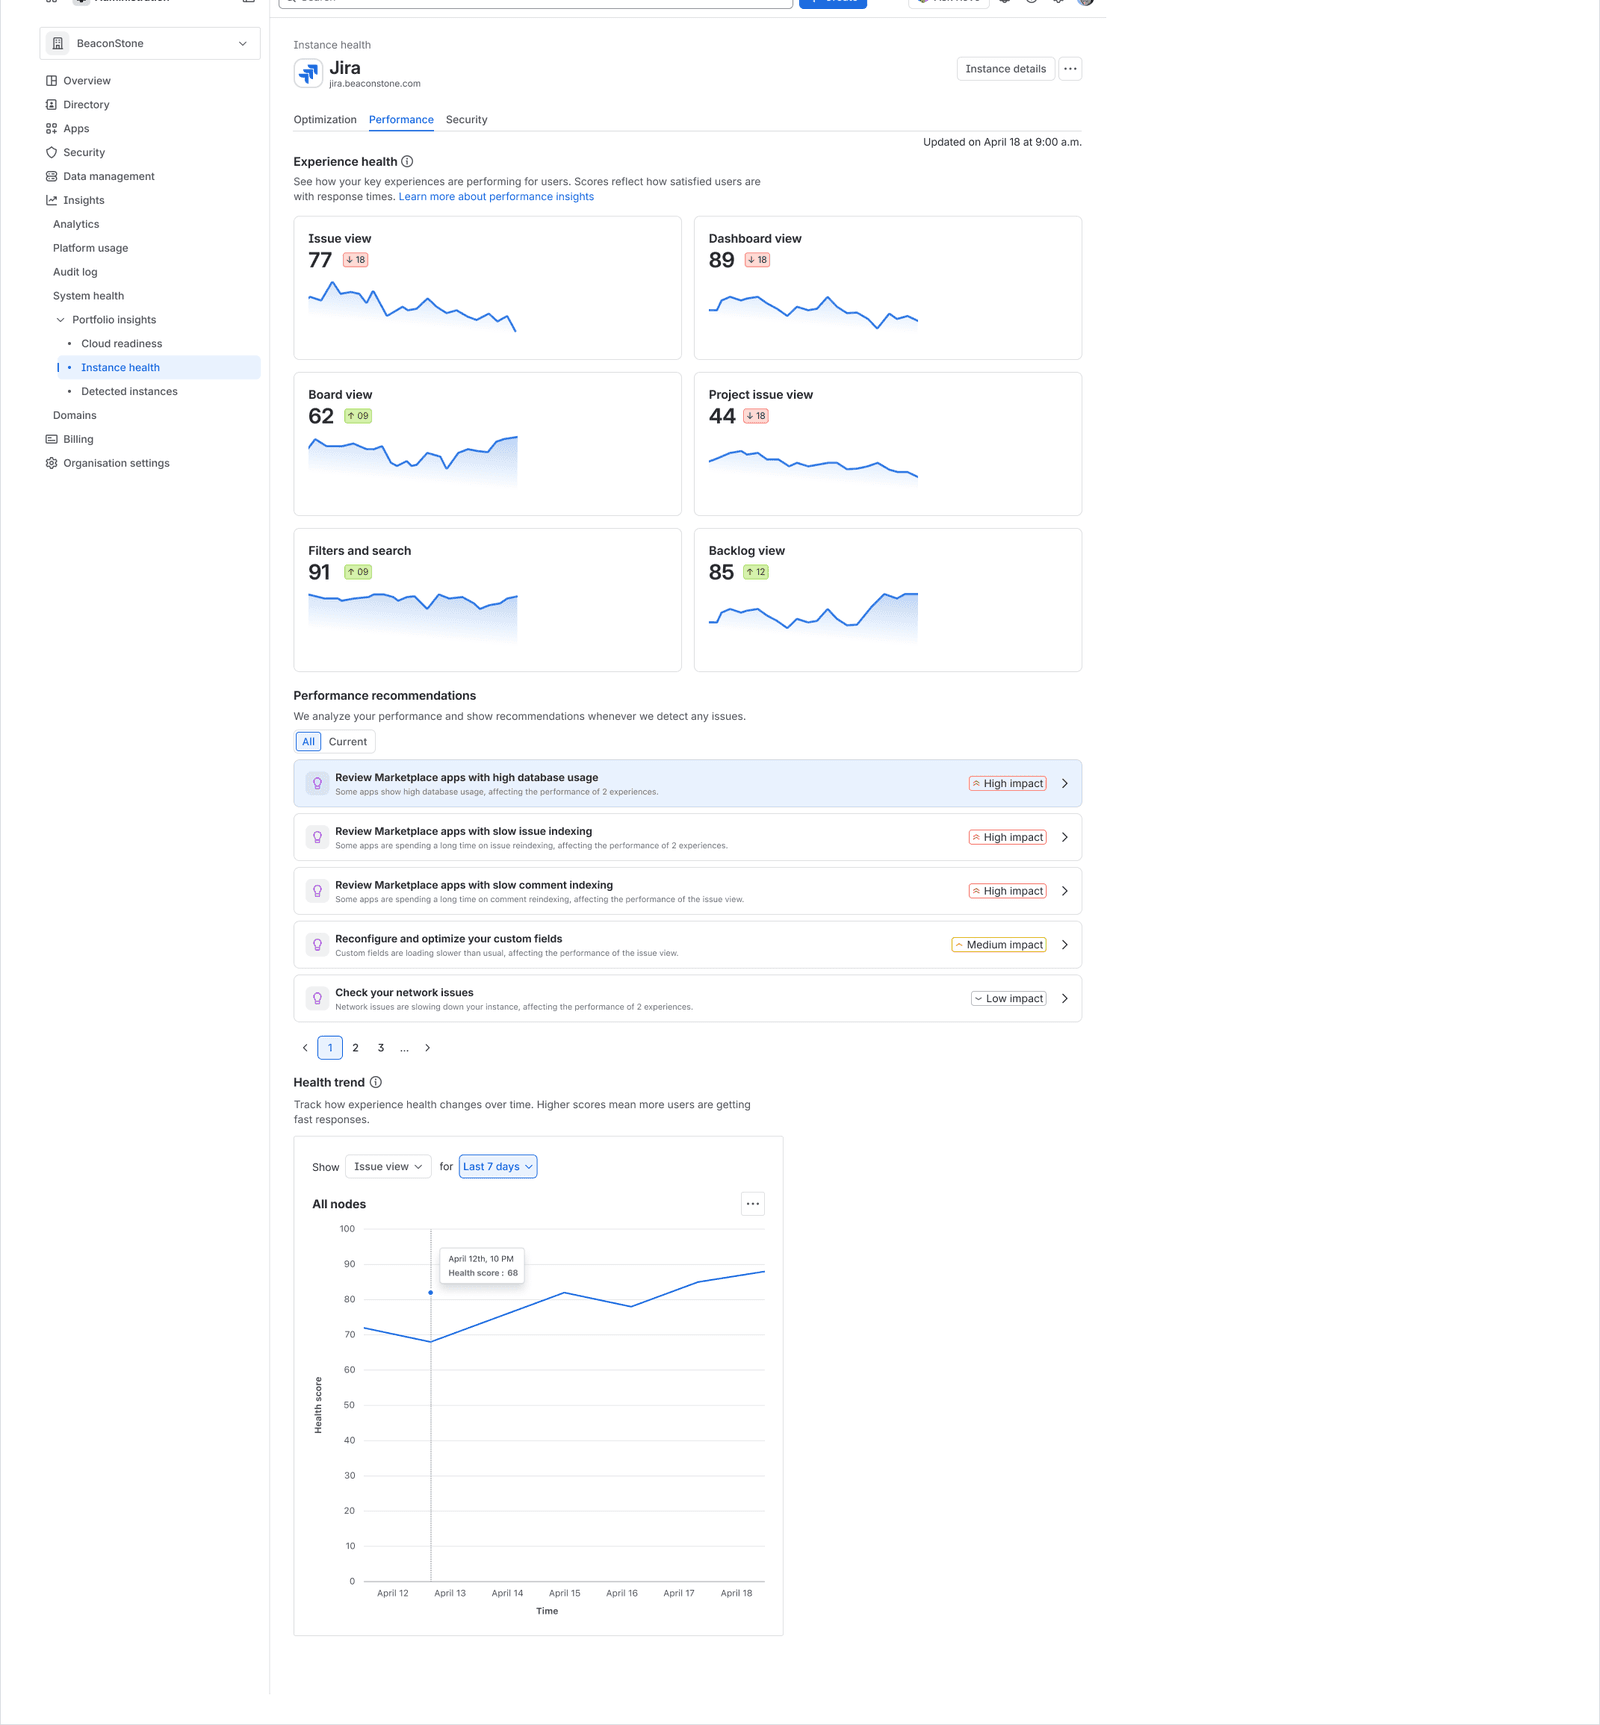The image size is (1600, 1725).
Task: Click the Backlog view score card
Action: click(888, 600)
